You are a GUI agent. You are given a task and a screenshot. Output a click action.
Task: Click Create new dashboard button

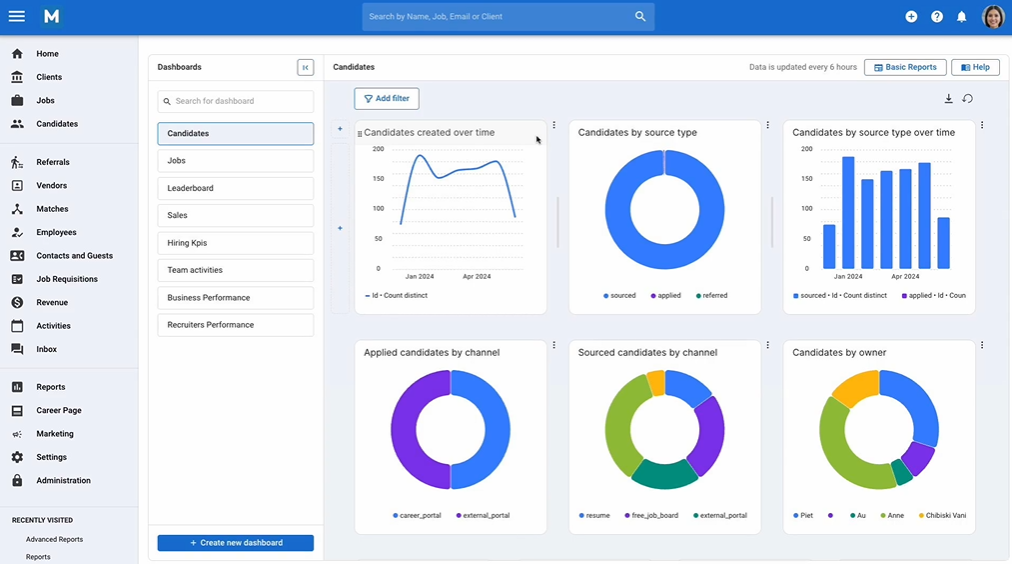[x=236, y=543]
